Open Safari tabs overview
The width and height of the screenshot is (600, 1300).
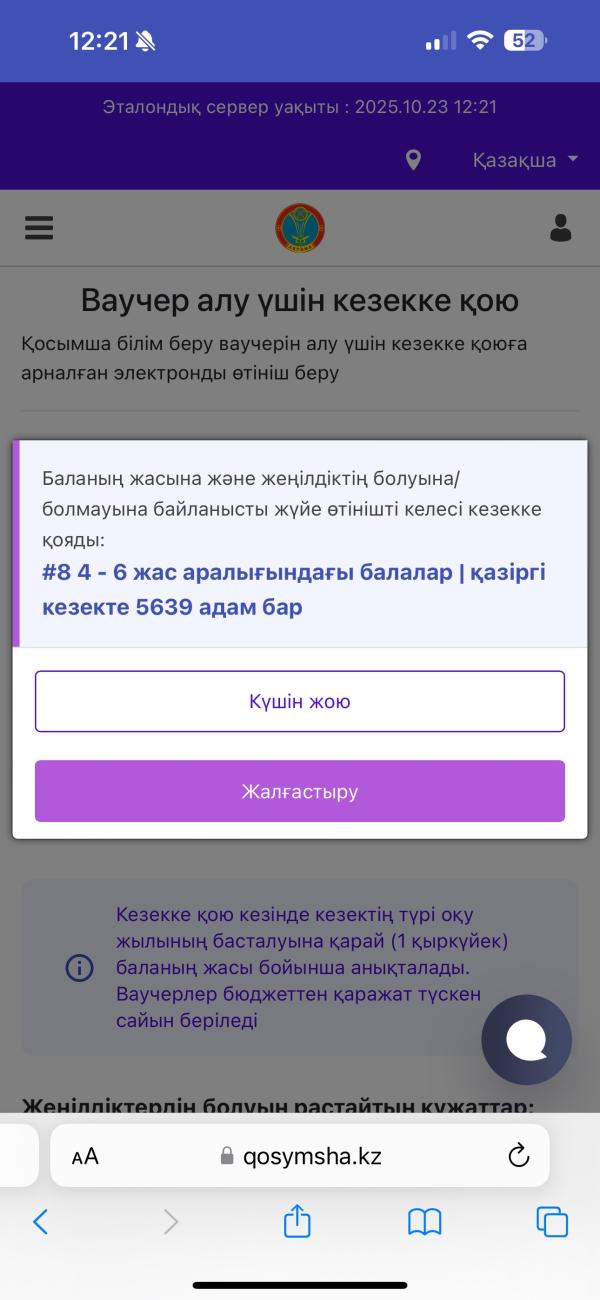[552, 1221]
